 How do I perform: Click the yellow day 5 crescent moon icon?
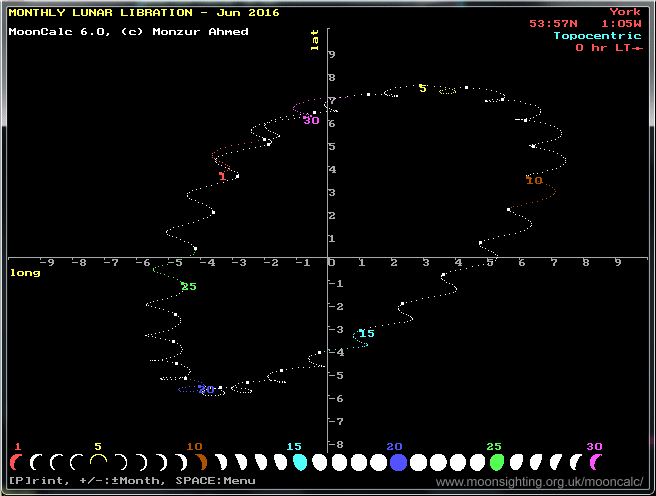[98, 462]
